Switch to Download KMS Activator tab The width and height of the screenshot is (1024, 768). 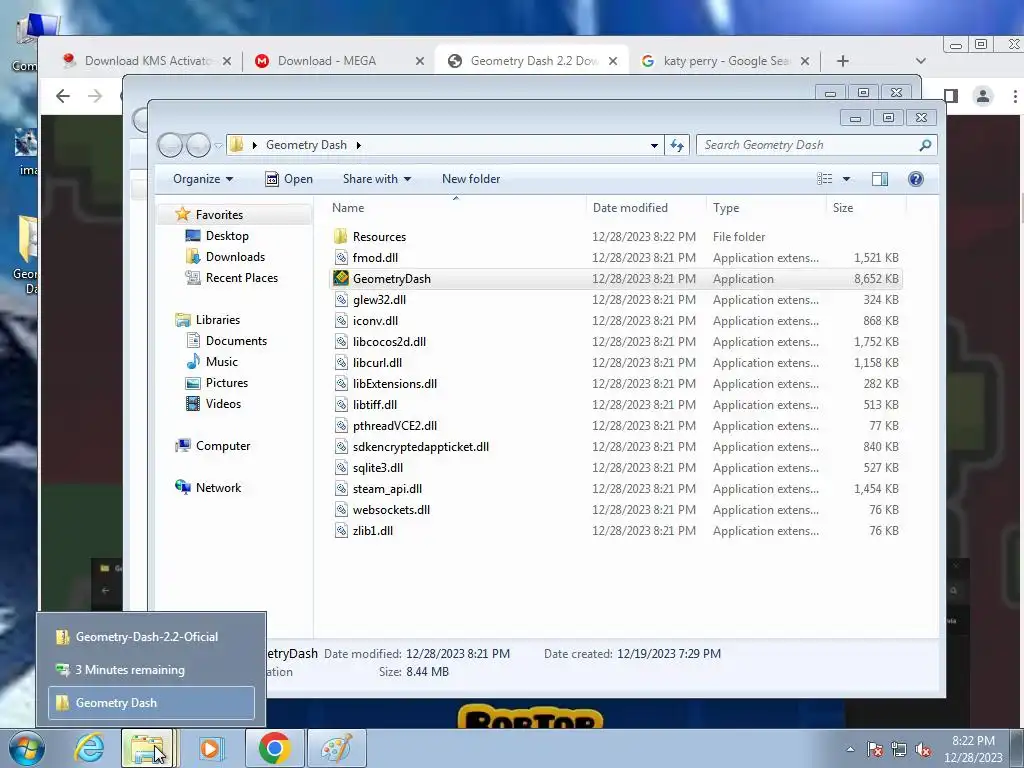[147, 61]
